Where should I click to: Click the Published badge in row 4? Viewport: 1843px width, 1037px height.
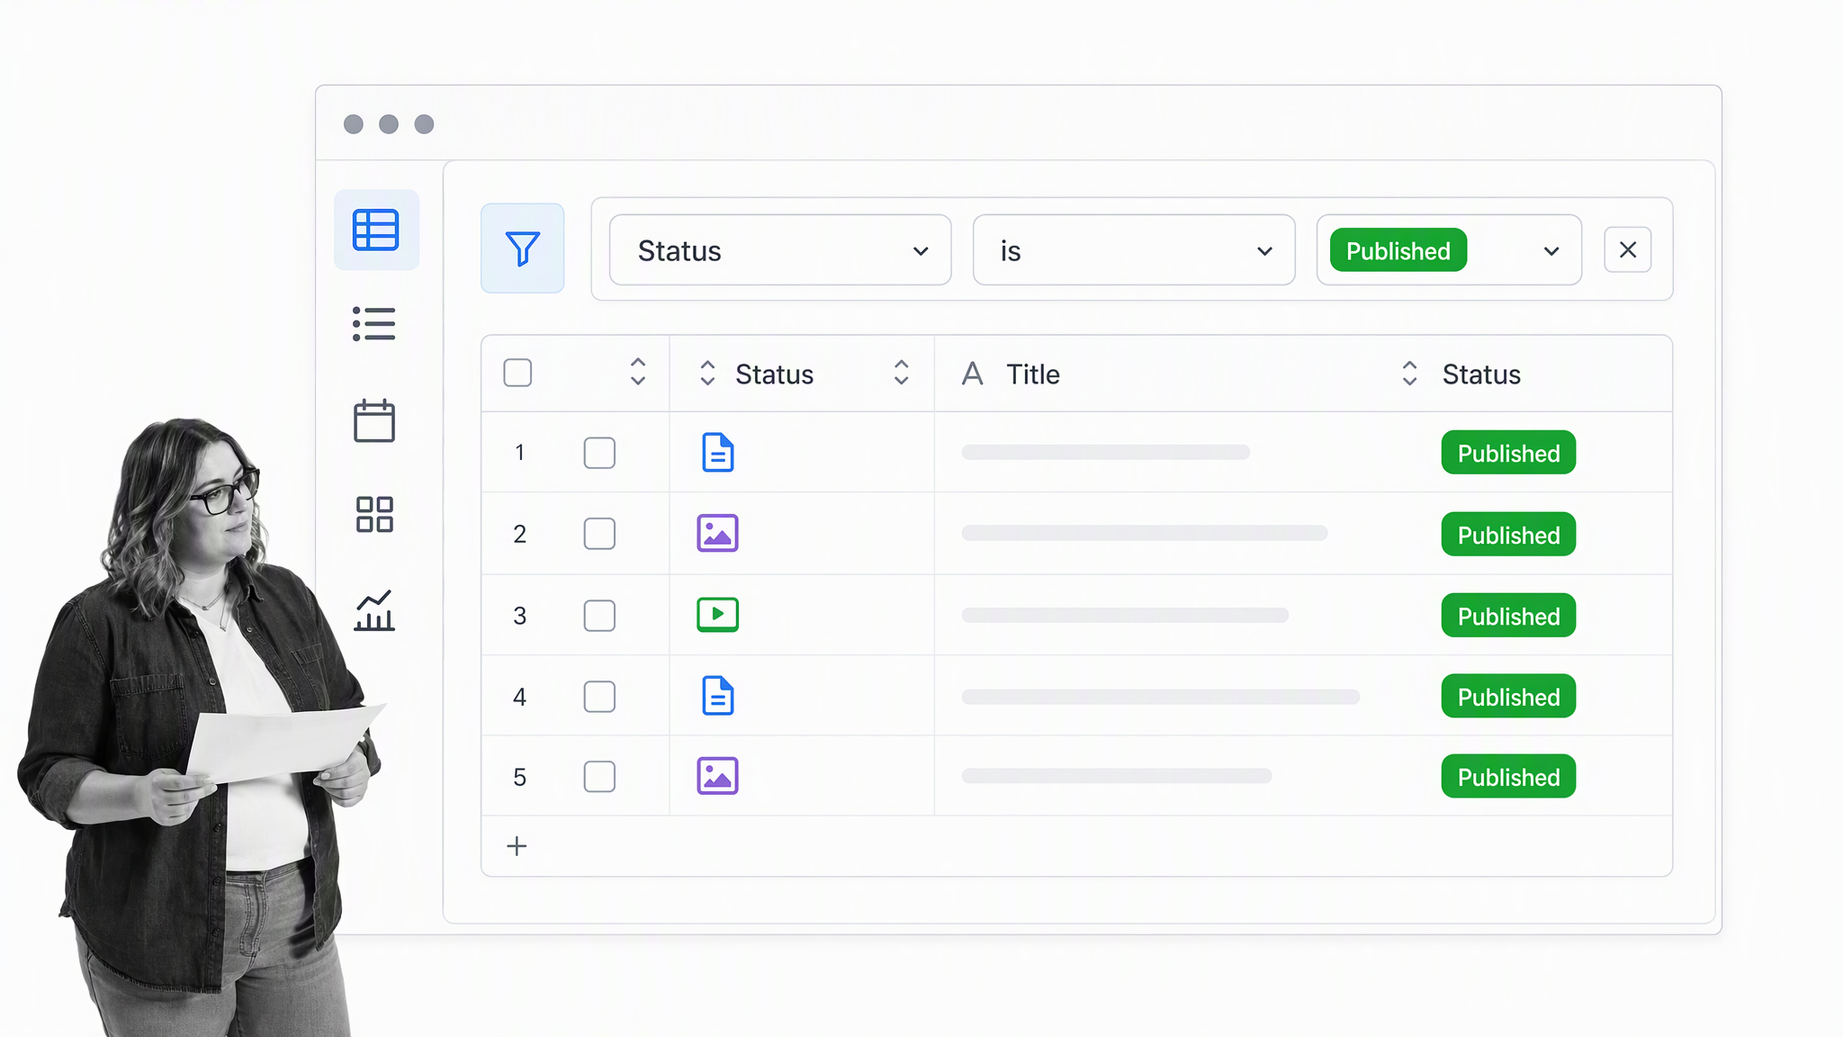[1508, 697]
